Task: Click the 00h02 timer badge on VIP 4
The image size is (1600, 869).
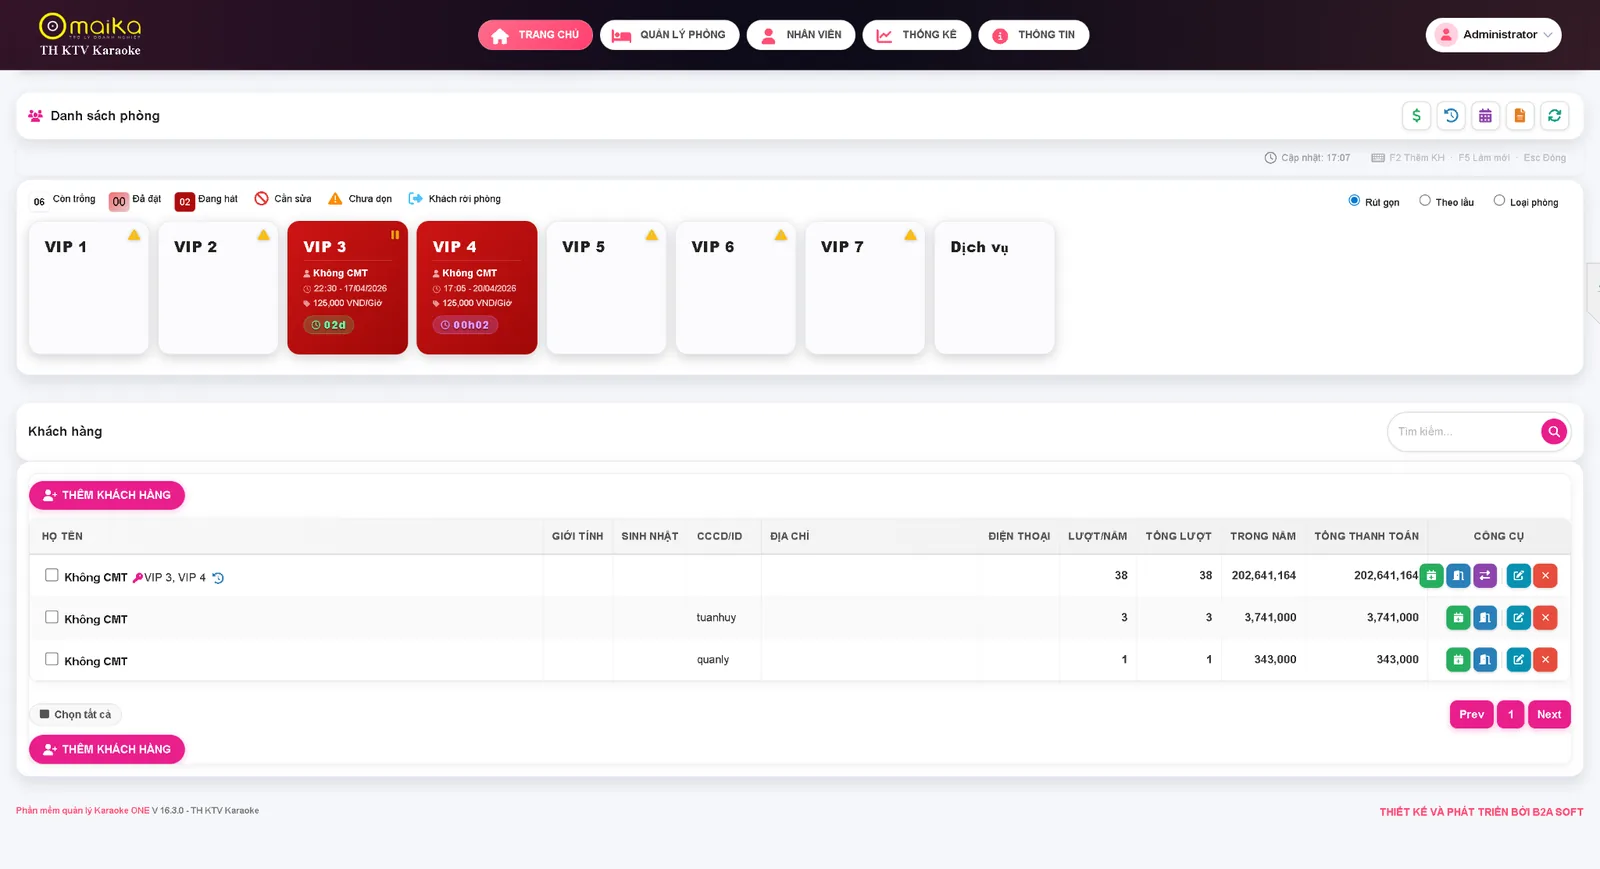Action: (465, 325)
